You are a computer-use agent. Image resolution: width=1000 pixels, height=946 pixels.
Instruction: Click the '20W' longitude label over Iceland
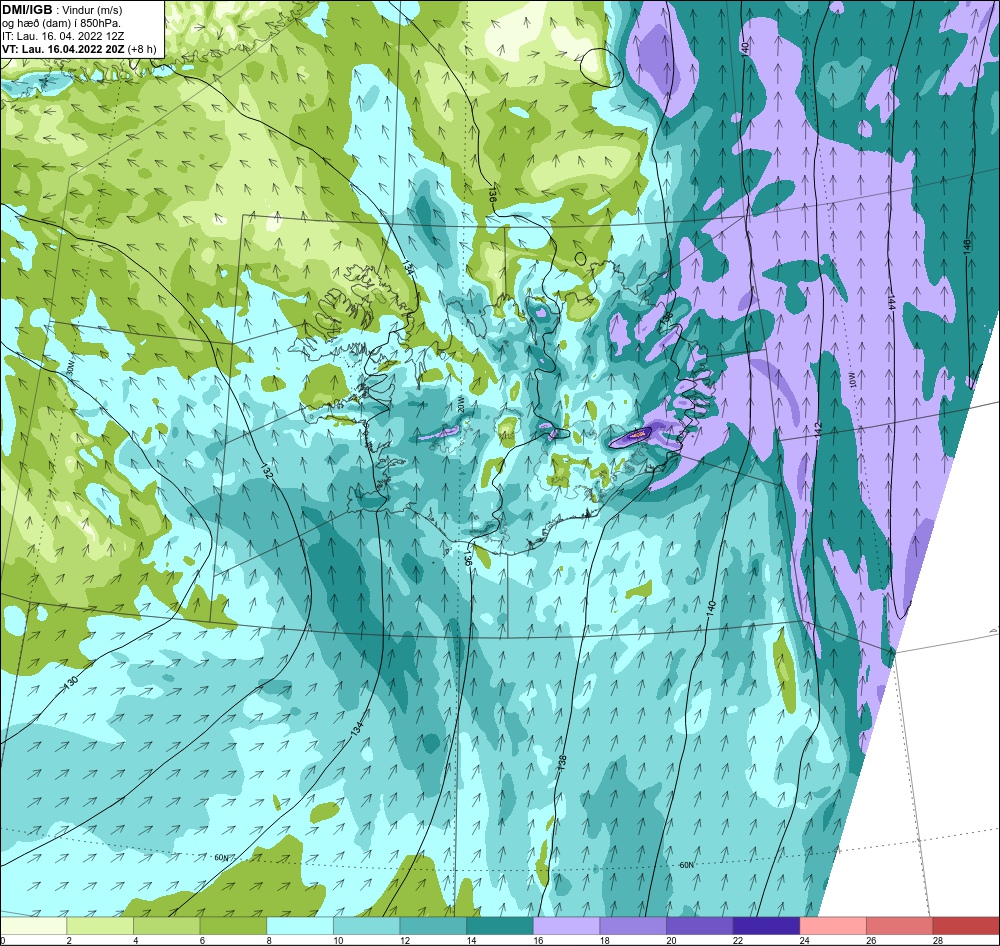459,403
